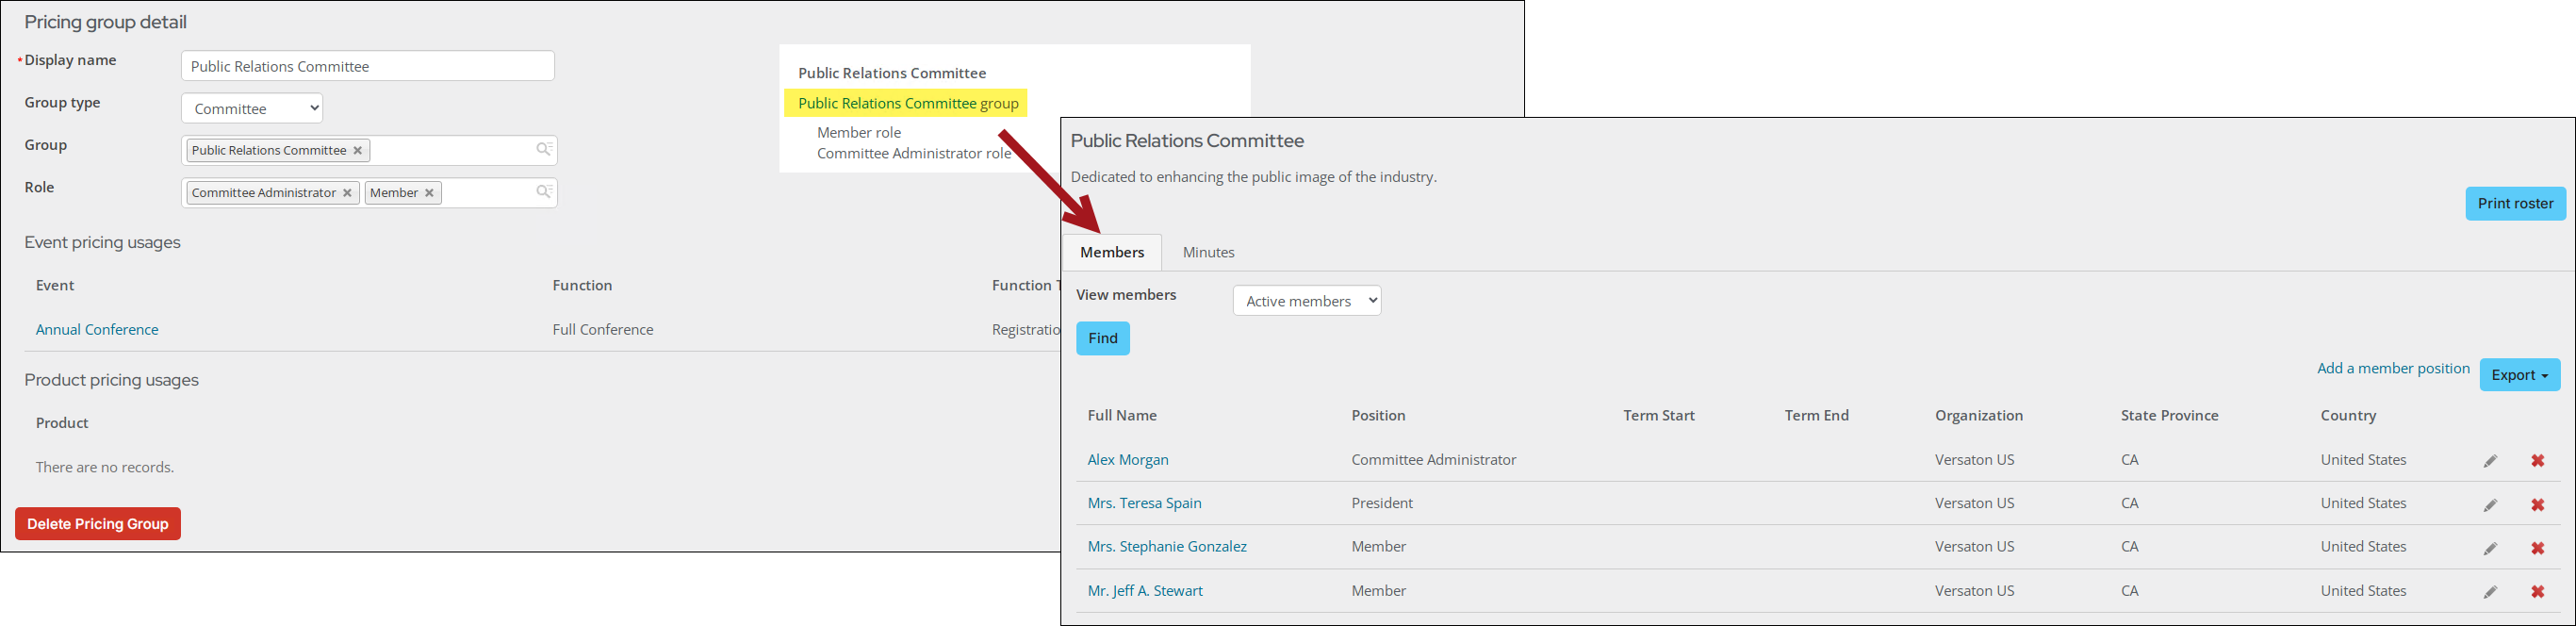The width and height of the screenshot is (2576, 626).
Task: Select the Members tab
Action: tap(1111, 252)
